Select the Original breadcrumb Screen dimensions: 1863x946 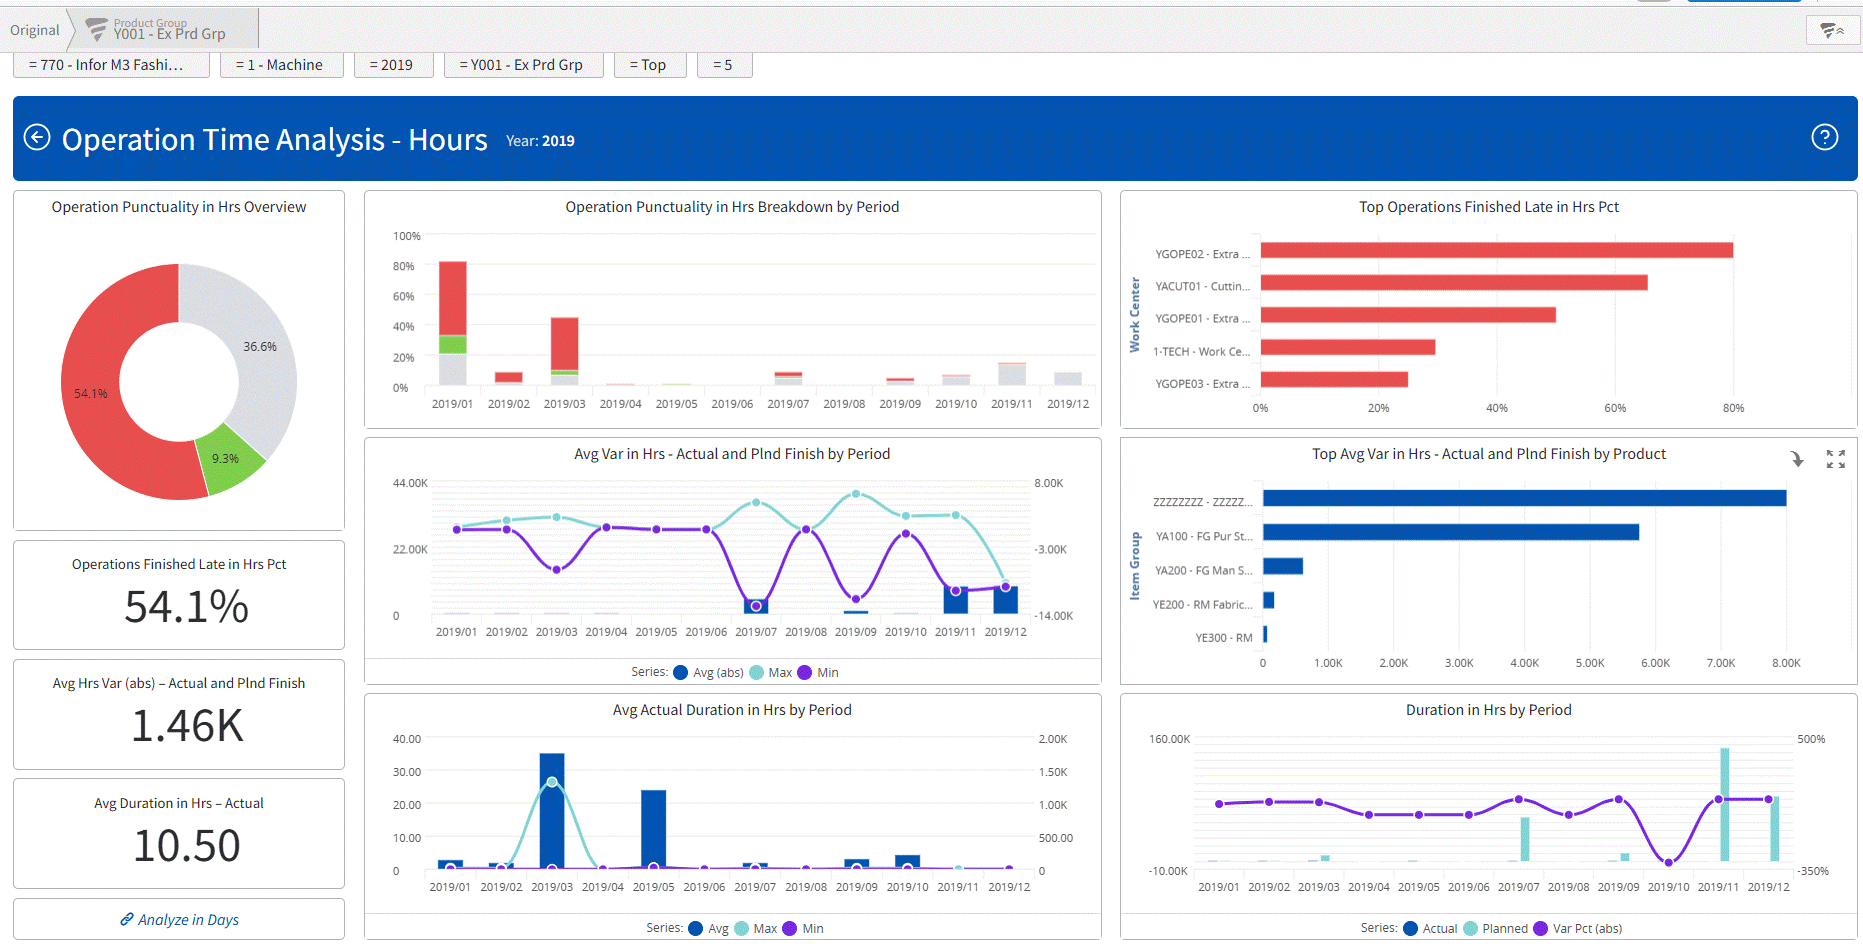tap(35, 30)
